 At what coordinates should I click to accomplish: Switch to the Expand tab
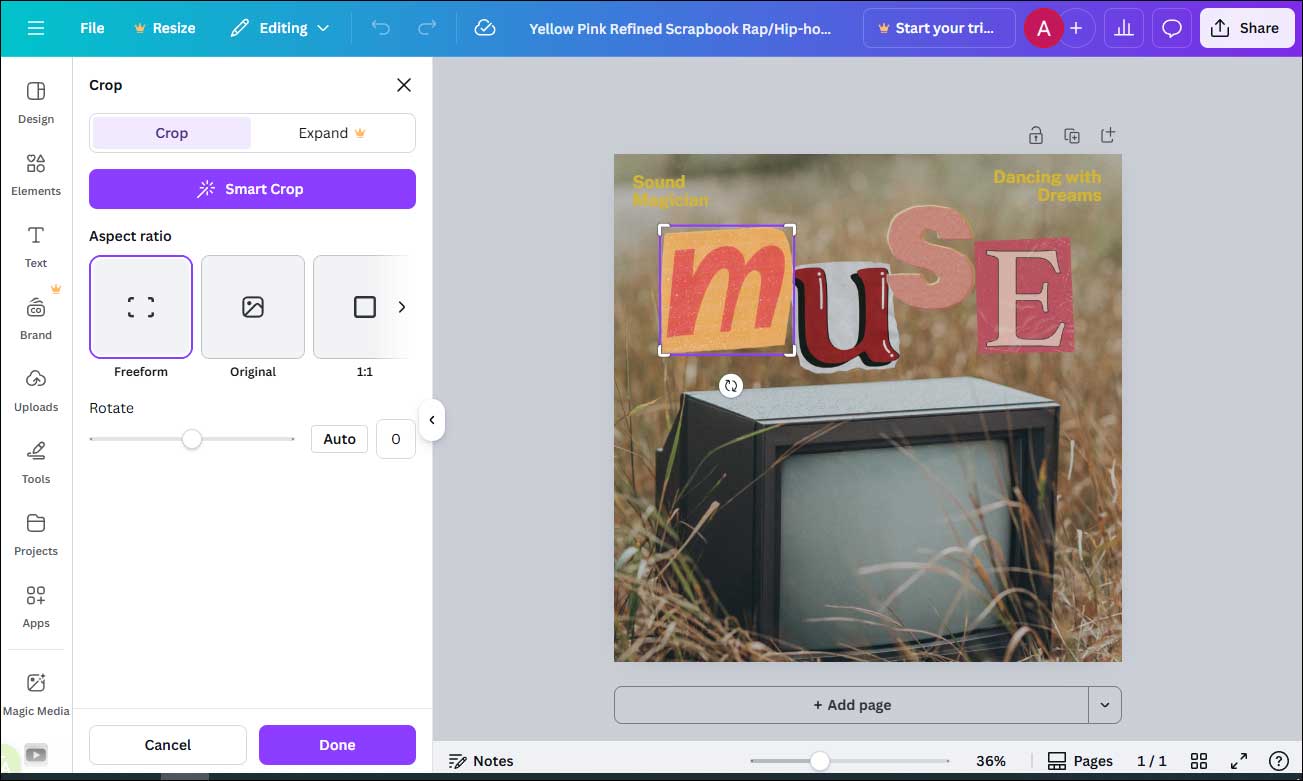333,132
